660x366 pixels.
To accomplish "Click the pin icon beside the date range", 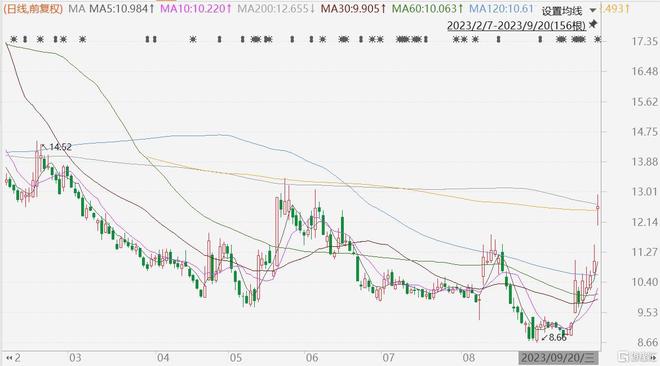I will tap(593, 24).
